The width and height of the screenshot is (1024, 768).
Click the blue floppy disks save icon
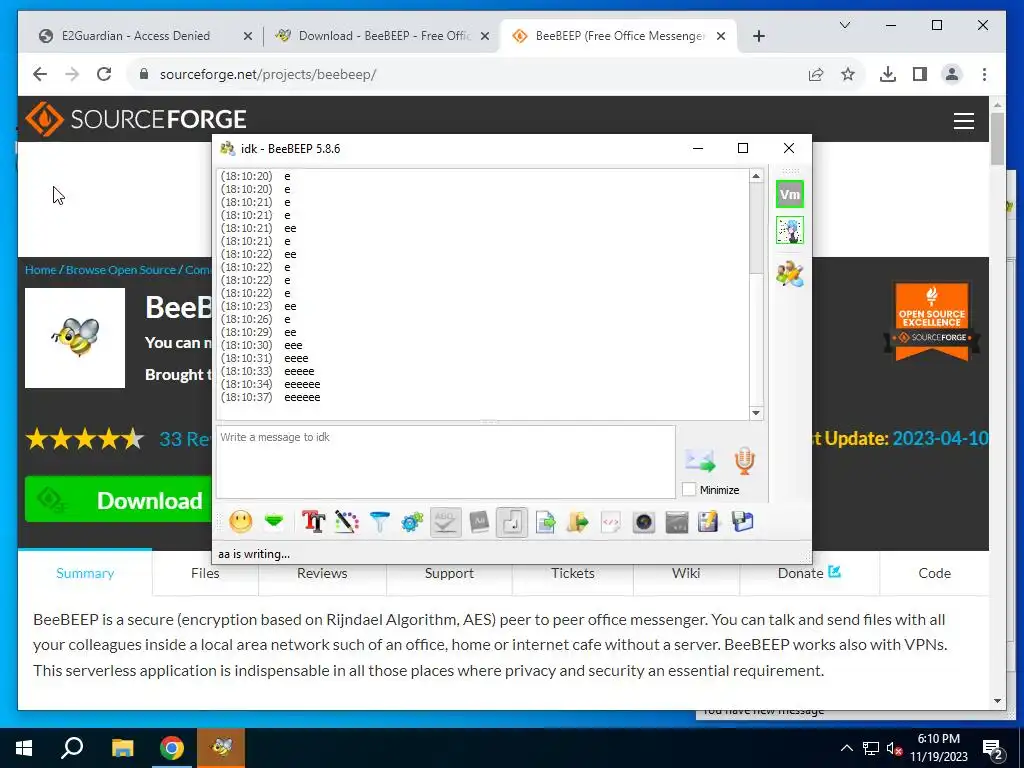click(743, 522)
